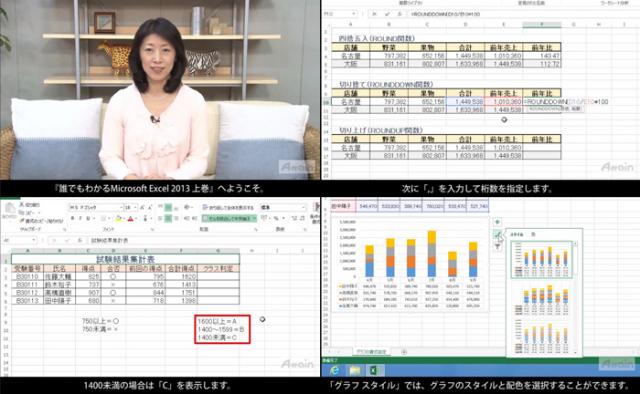Click the red-boxed grade criteria note
This screenshot has width=640, height=394.
tap(222, 329)
